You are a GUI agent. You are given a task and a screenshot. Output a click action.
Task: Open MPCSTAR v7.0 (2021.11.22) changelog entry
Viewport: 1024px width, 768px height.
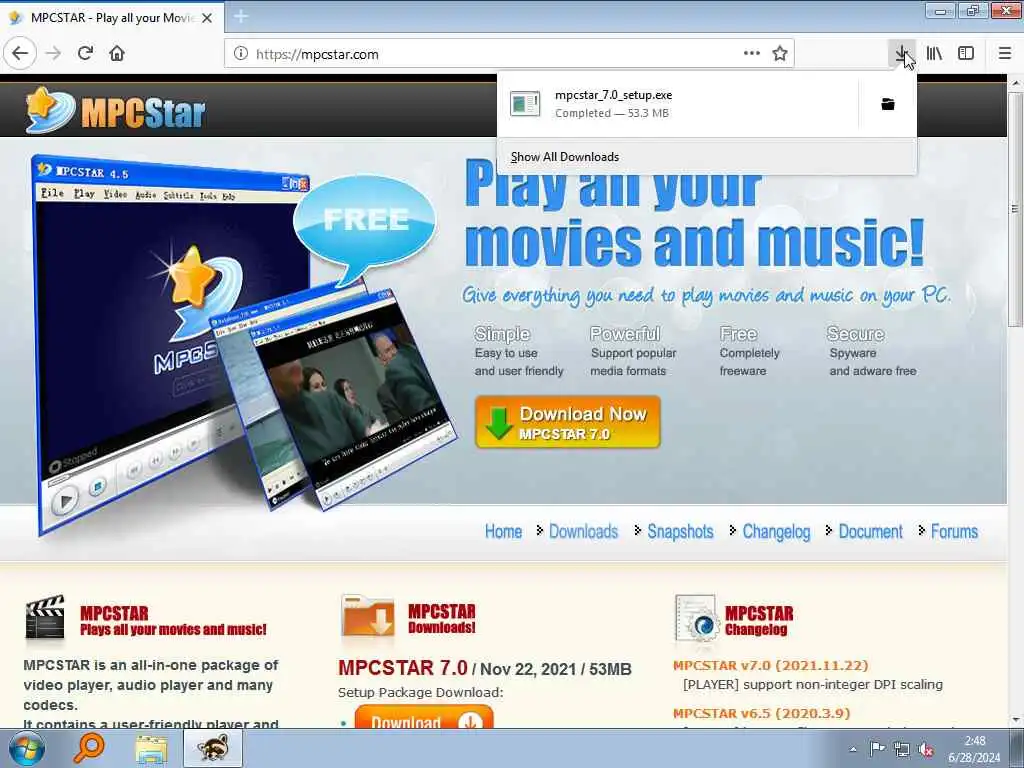click(771, 665)
